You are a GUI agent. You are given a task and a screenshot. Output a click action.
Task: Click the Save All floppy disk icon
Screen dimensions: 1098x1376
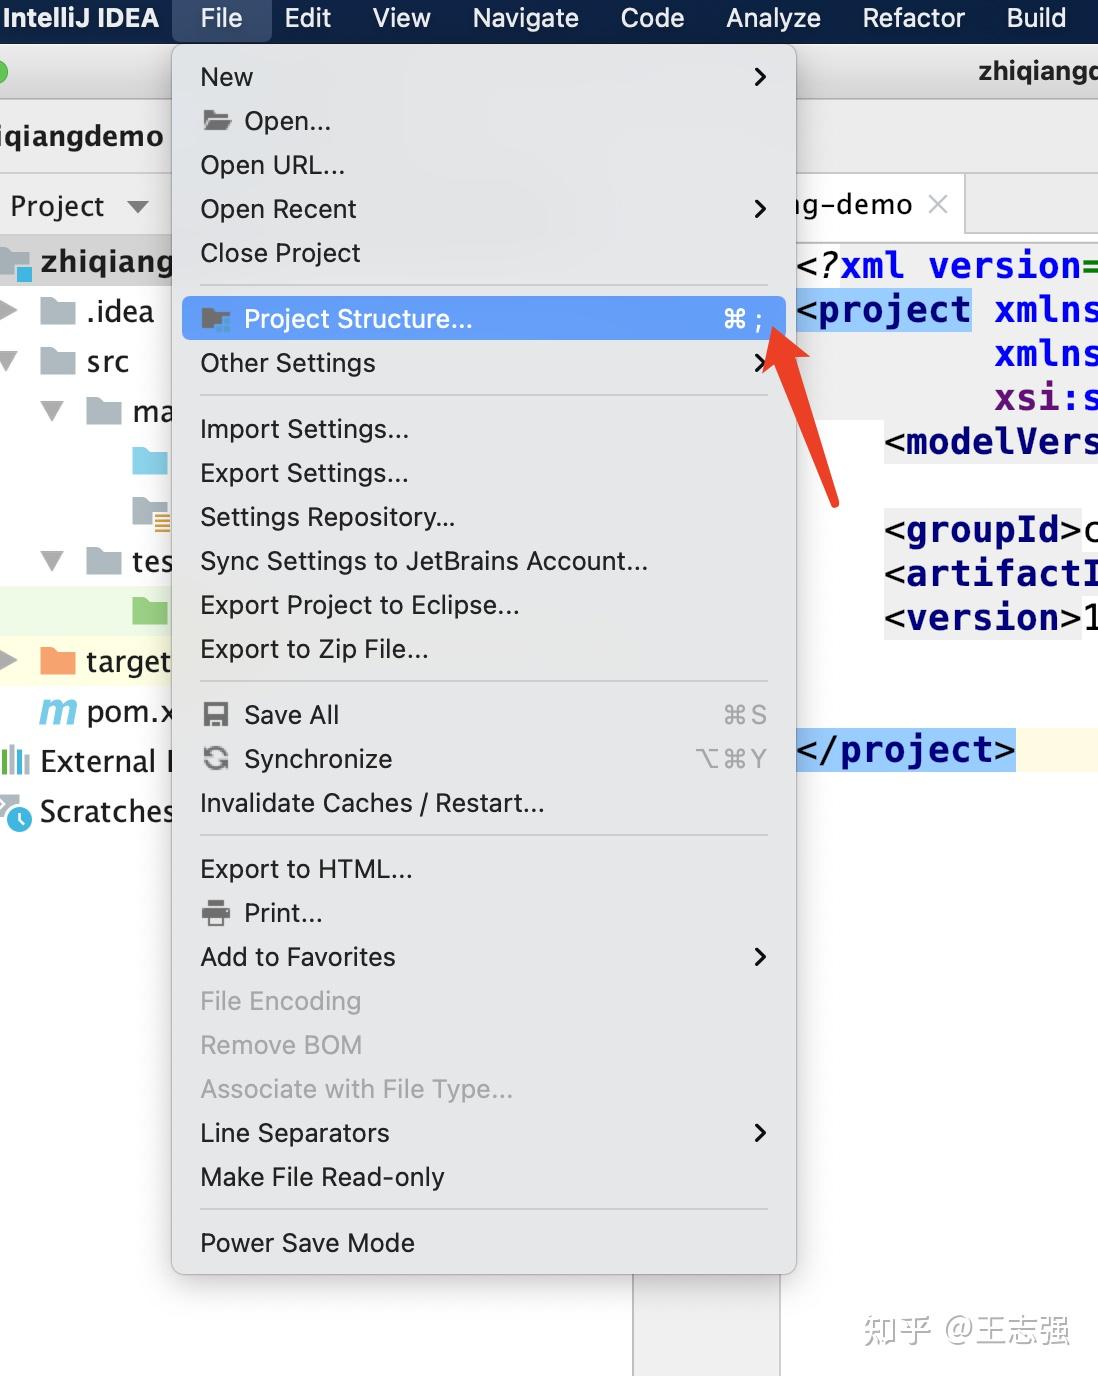pos(216,715)
